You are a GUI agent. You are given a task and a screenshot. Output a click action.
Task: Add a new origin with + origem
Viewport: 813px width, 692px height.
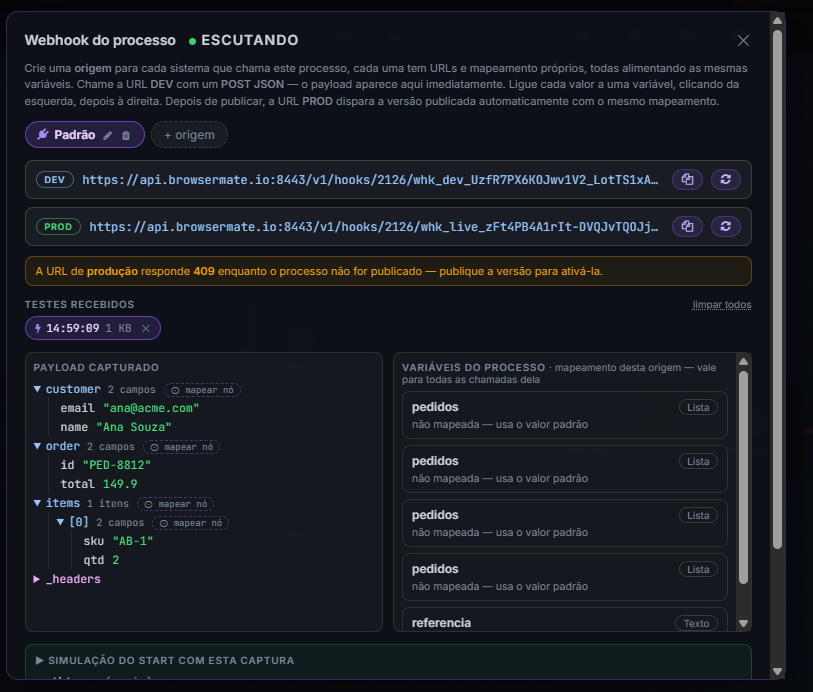click(189, 135)
